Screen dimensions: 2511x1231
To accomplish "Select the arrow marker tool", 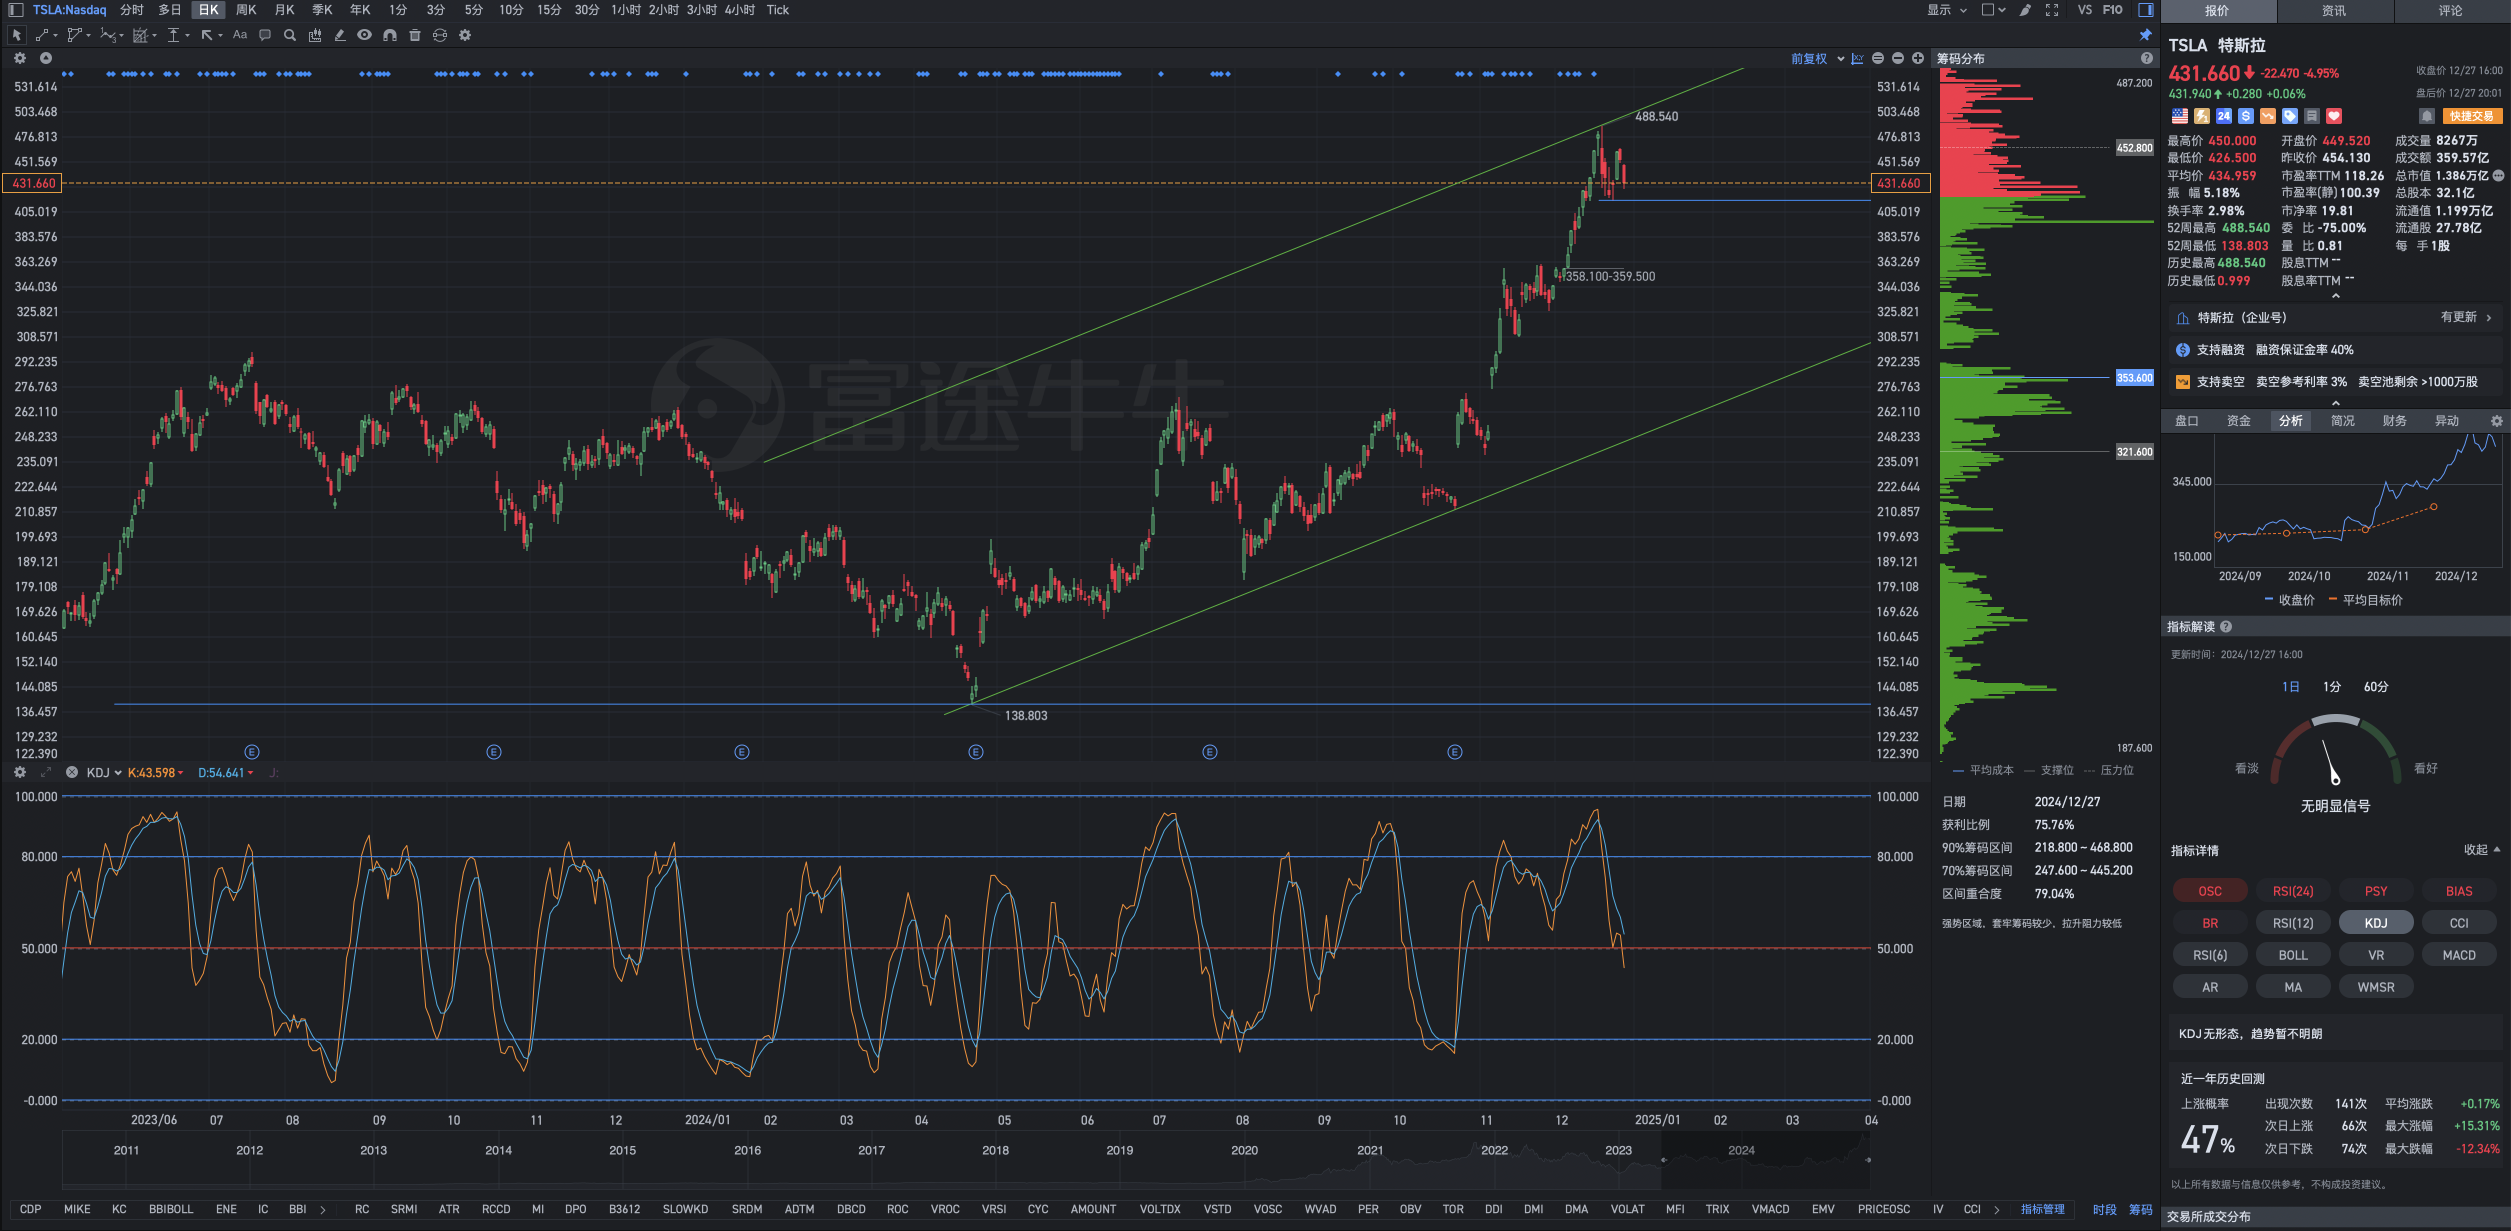I will pyautogui.click(x=207, y=35).
